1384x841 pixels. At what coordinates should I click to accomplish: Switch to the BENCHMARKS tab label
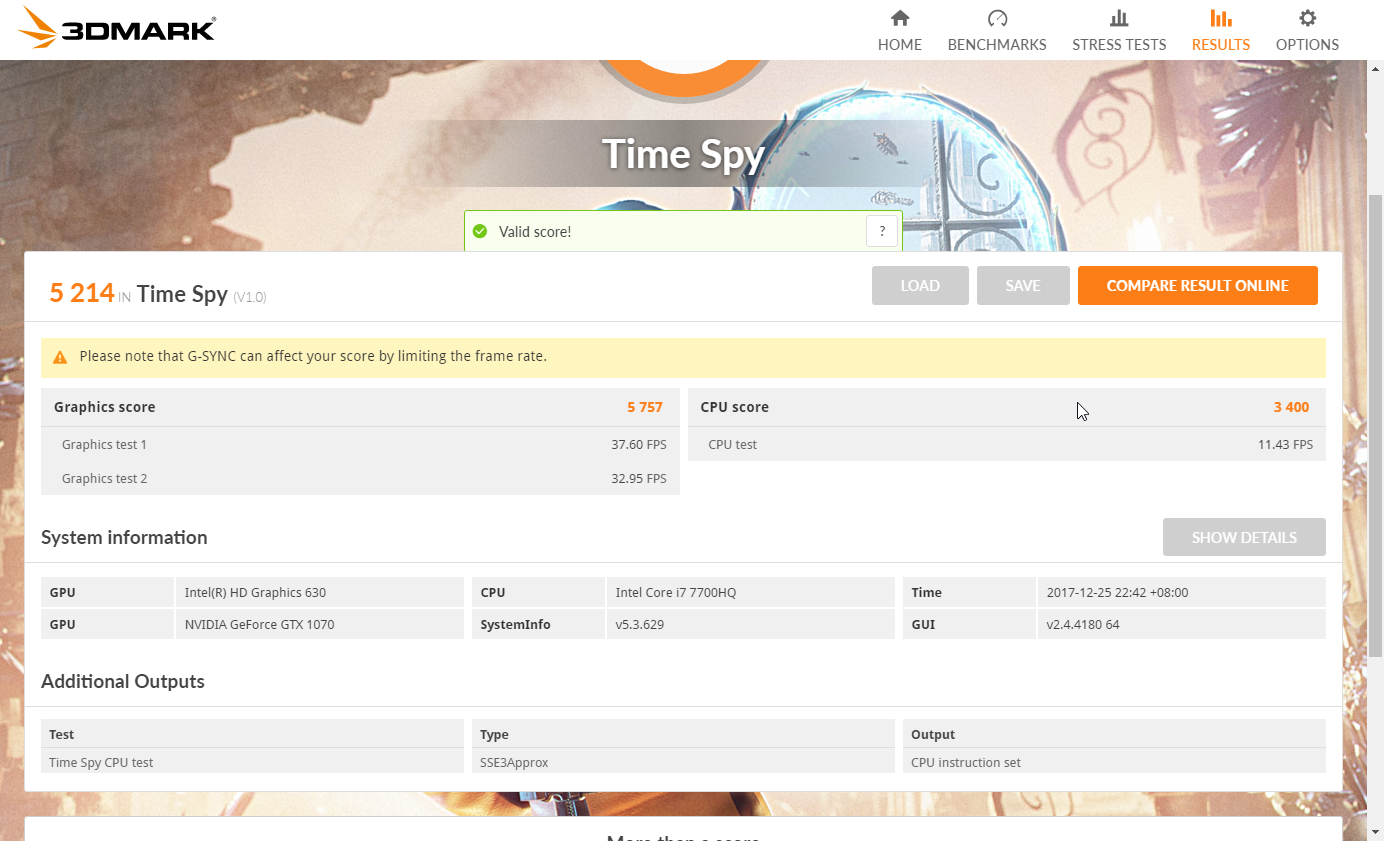(x=997, y=45)
